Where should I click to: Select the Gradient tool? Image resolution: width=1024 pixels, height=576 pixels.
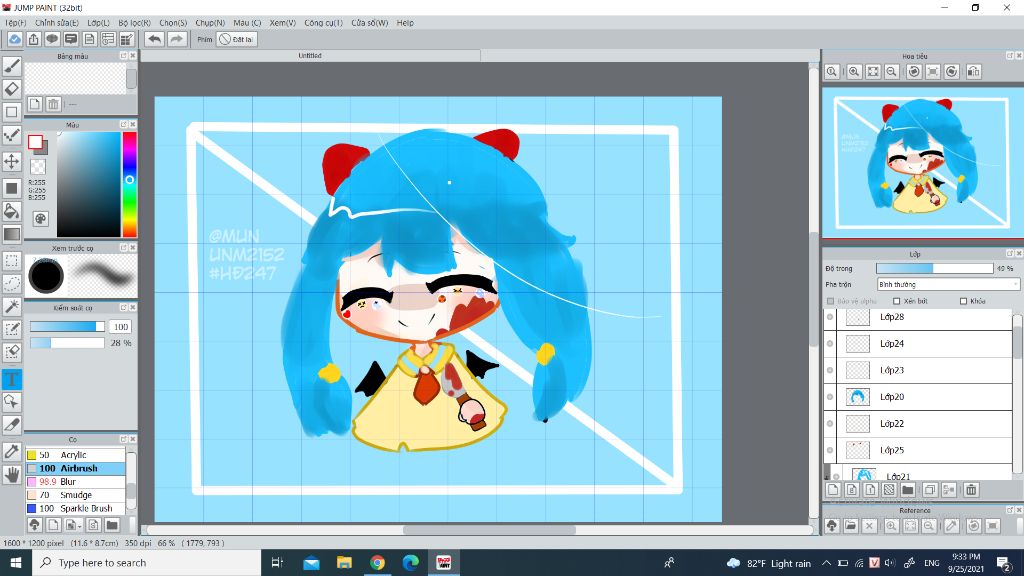pos(12,234)
